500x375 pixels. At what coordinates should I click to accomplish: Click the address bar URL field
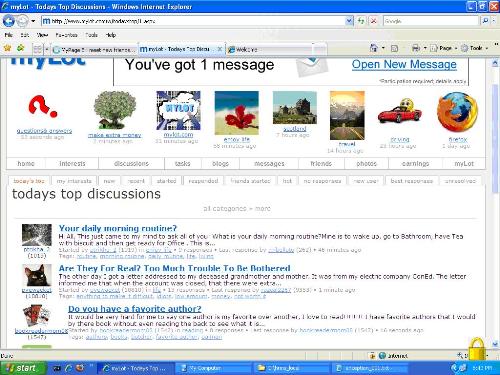click(193, 21)
